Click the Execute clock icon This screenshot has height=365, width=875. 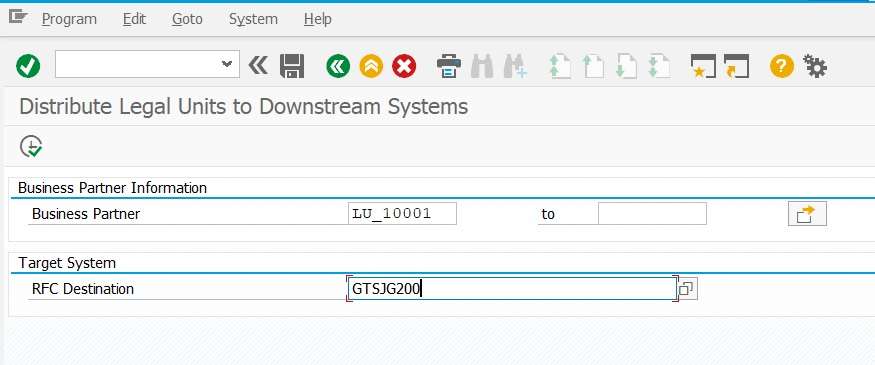pos(31,146)
